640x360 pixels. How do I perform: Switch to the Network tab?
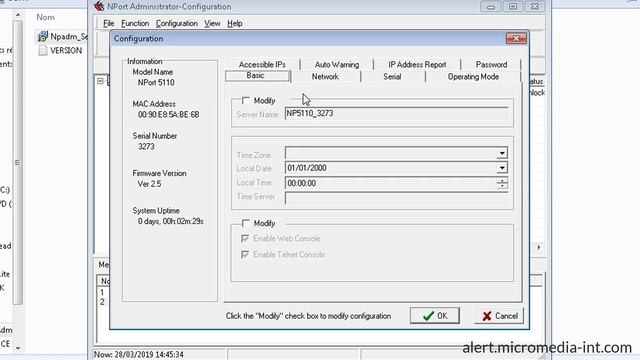pos(325,76)
